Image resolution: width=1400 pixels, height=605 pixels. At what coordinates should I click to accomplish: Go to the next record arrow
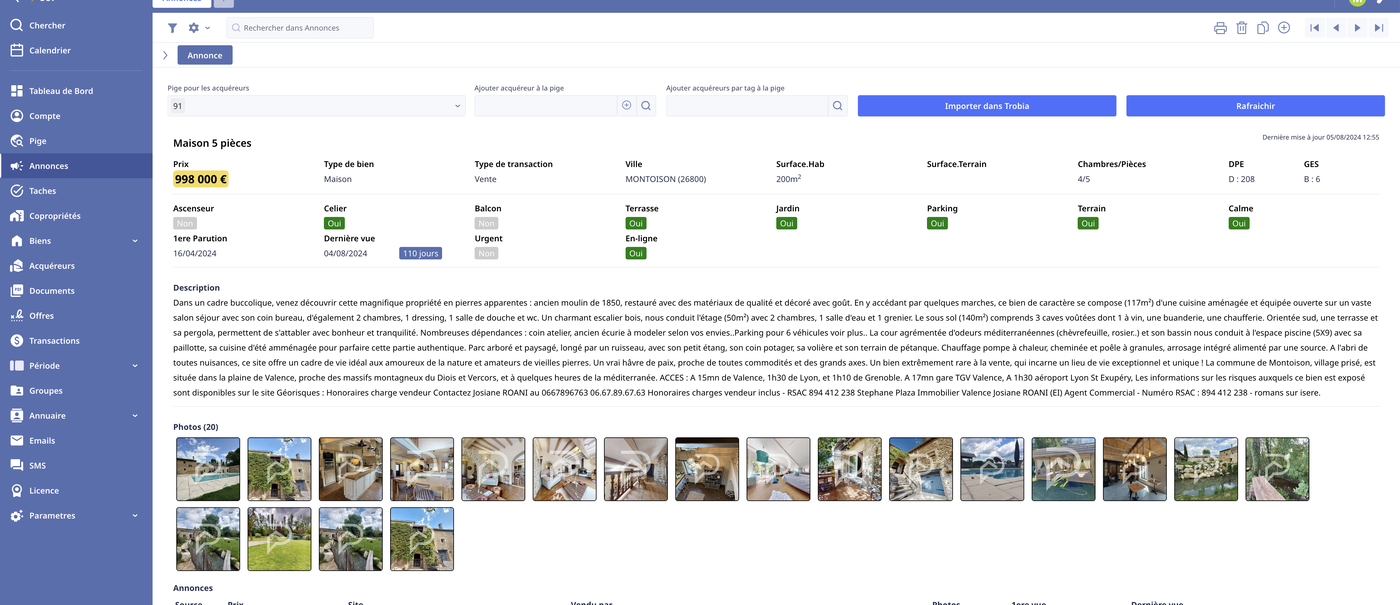pos(1357,28)
